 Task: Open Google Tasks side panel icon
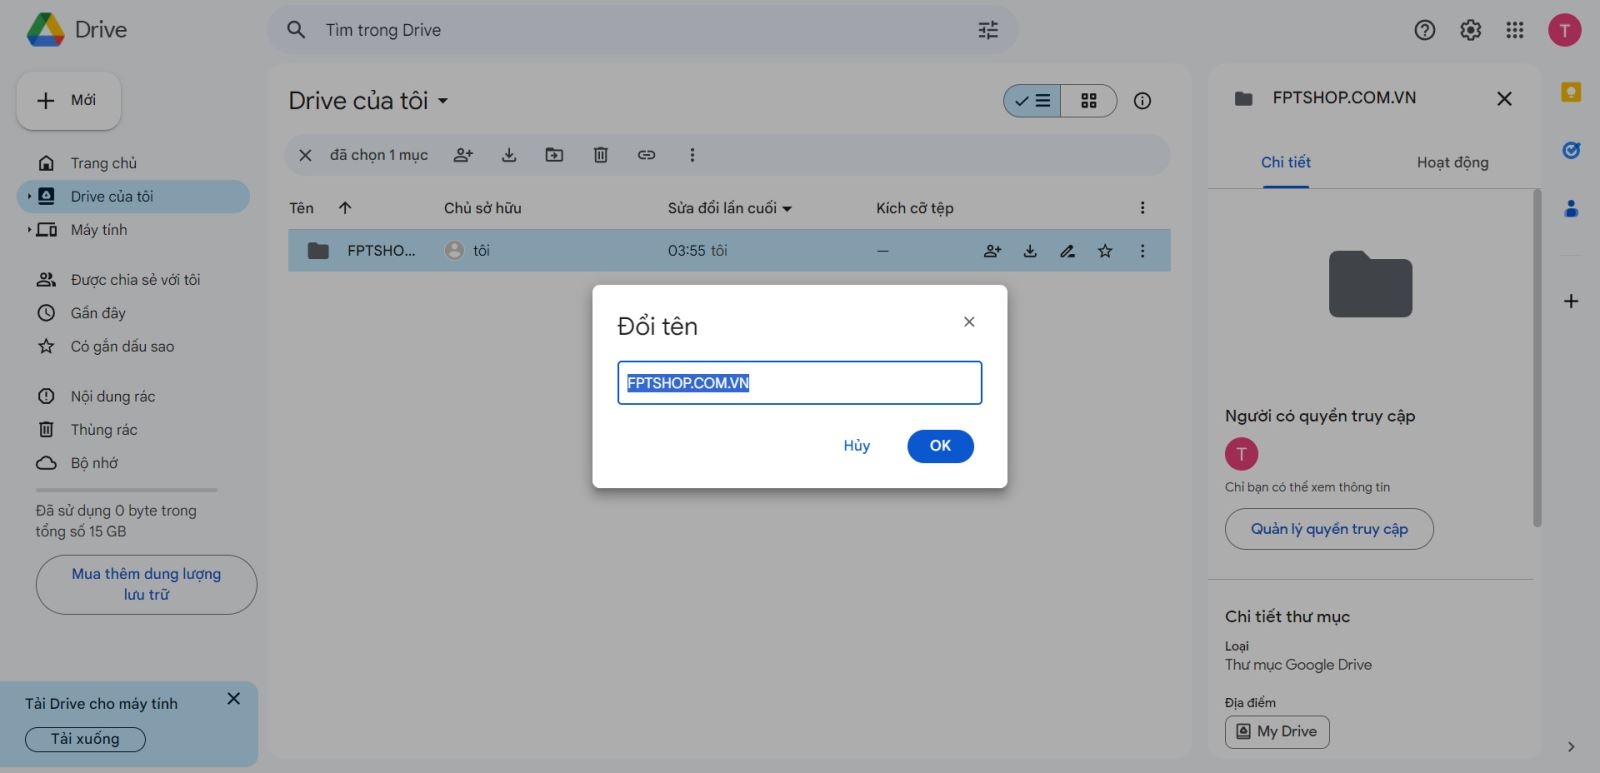click(1571, 150)
